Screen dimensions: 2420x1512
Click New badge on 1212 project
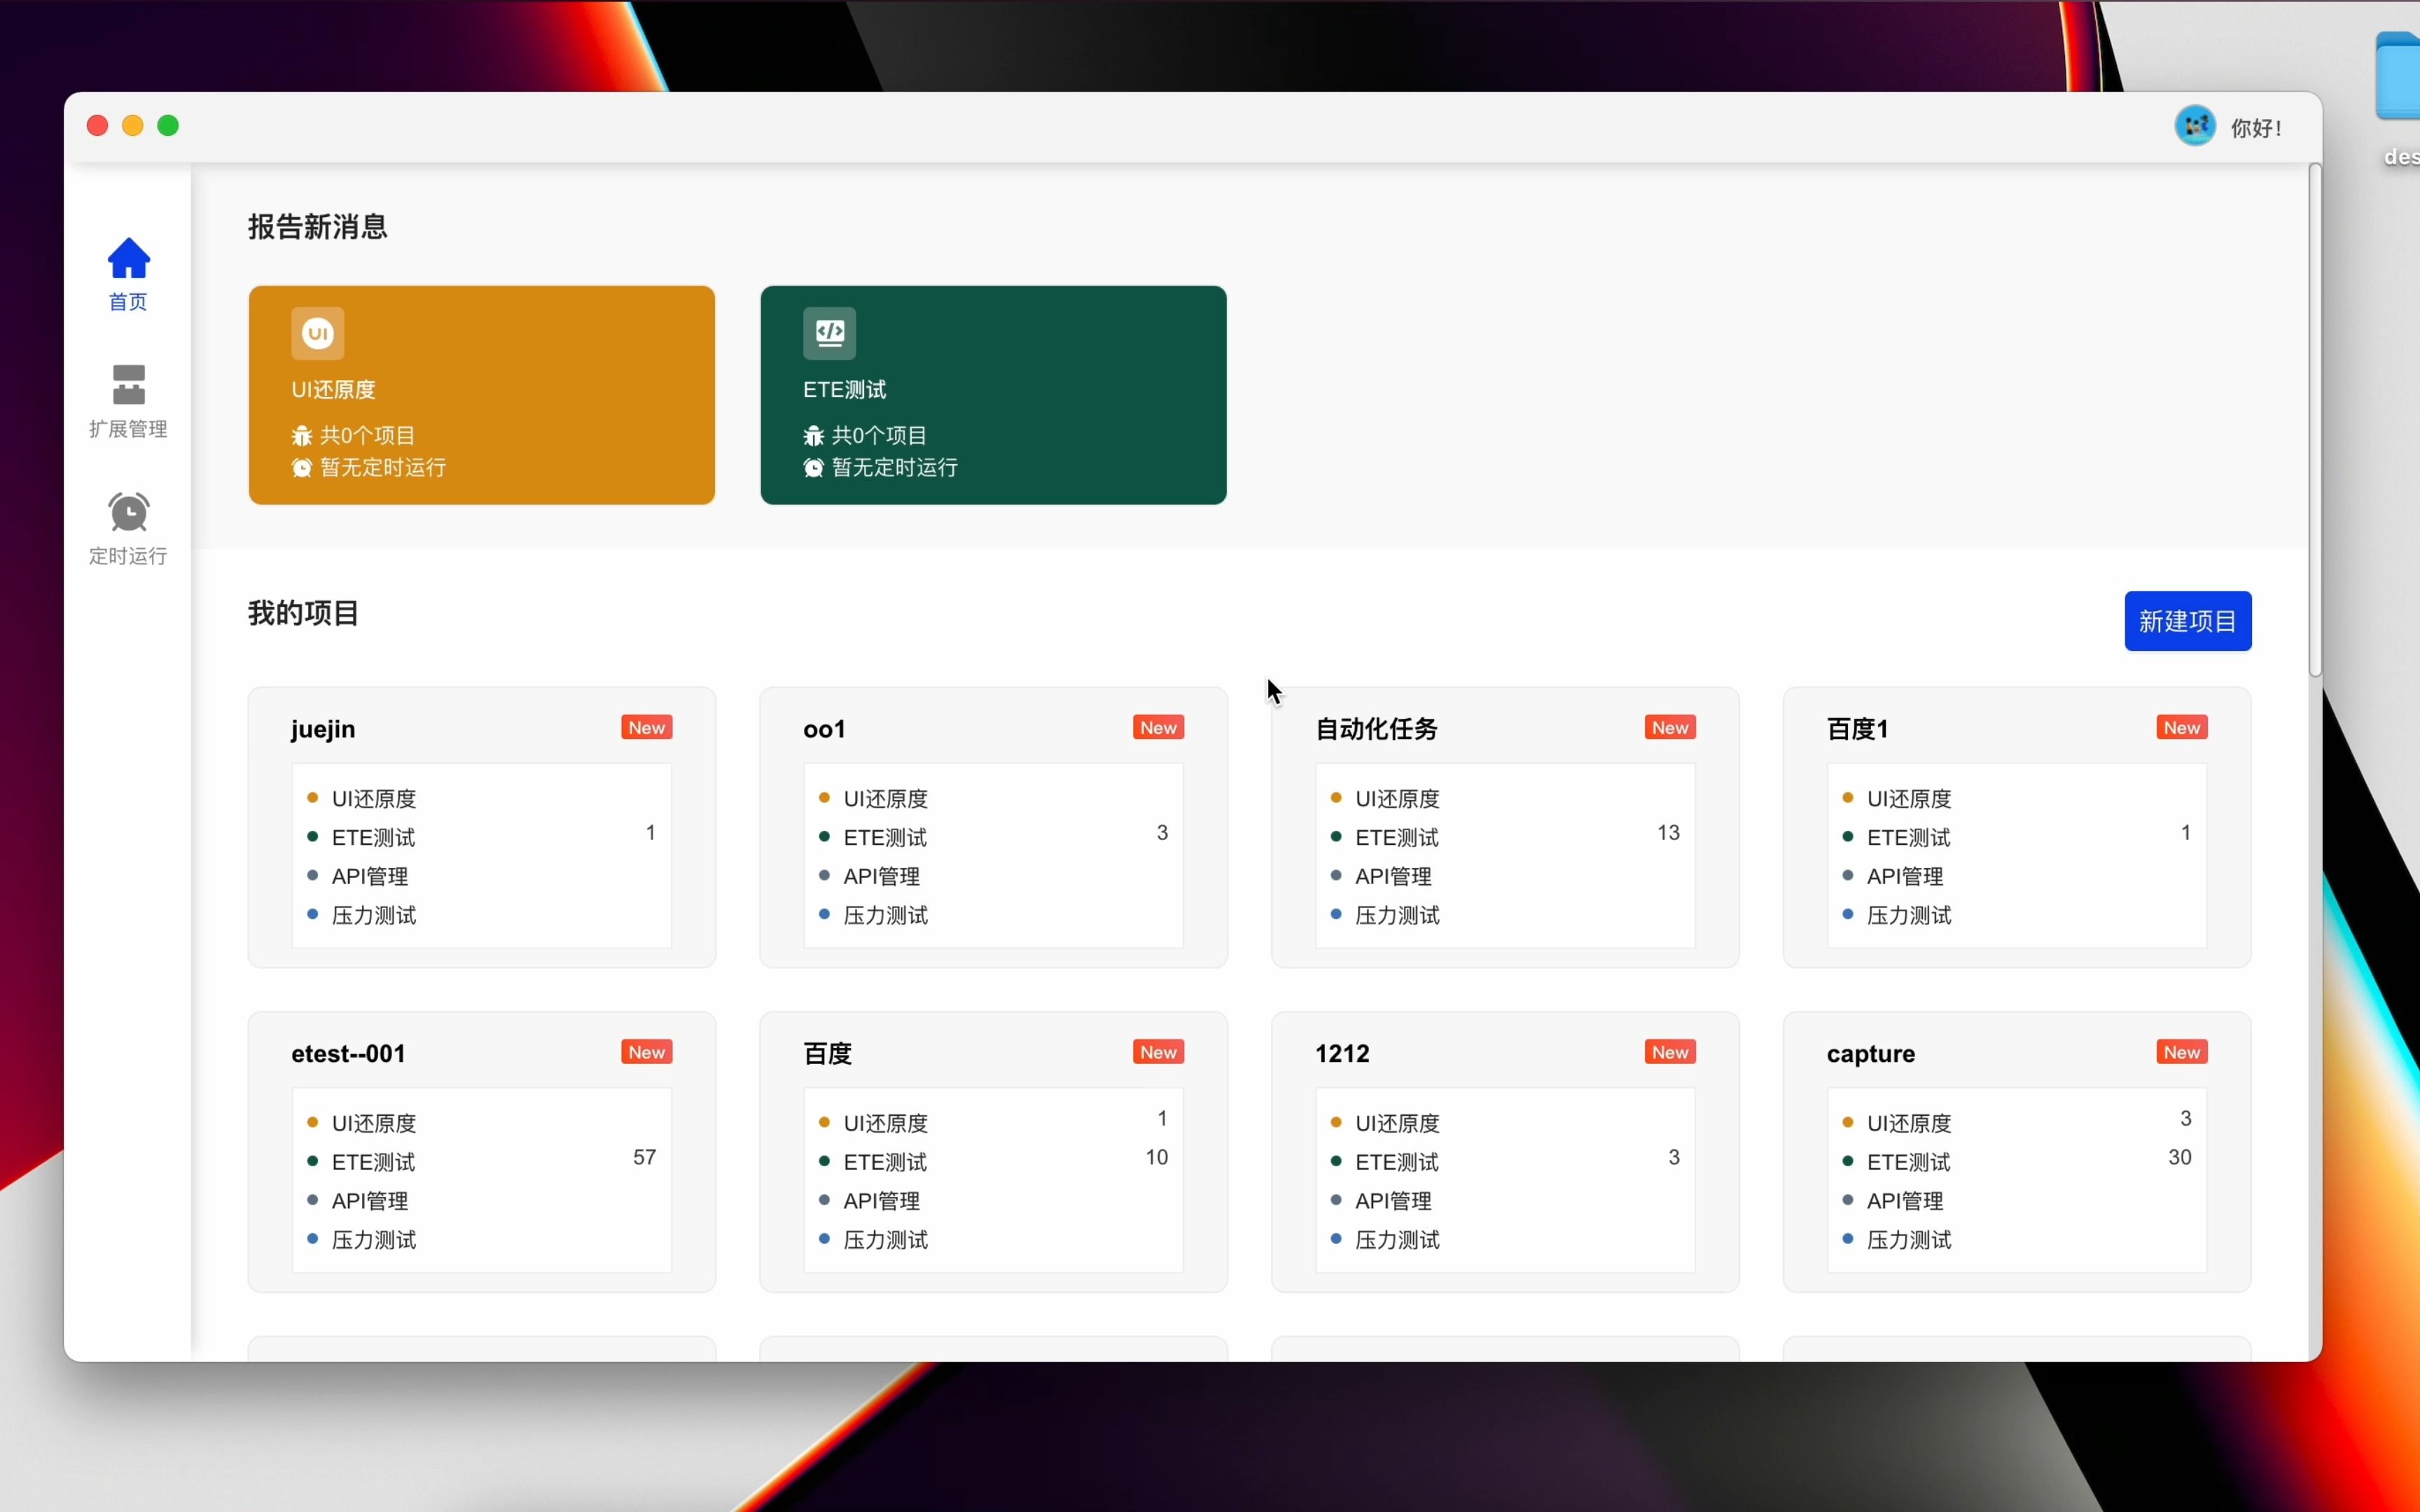1671,1052
